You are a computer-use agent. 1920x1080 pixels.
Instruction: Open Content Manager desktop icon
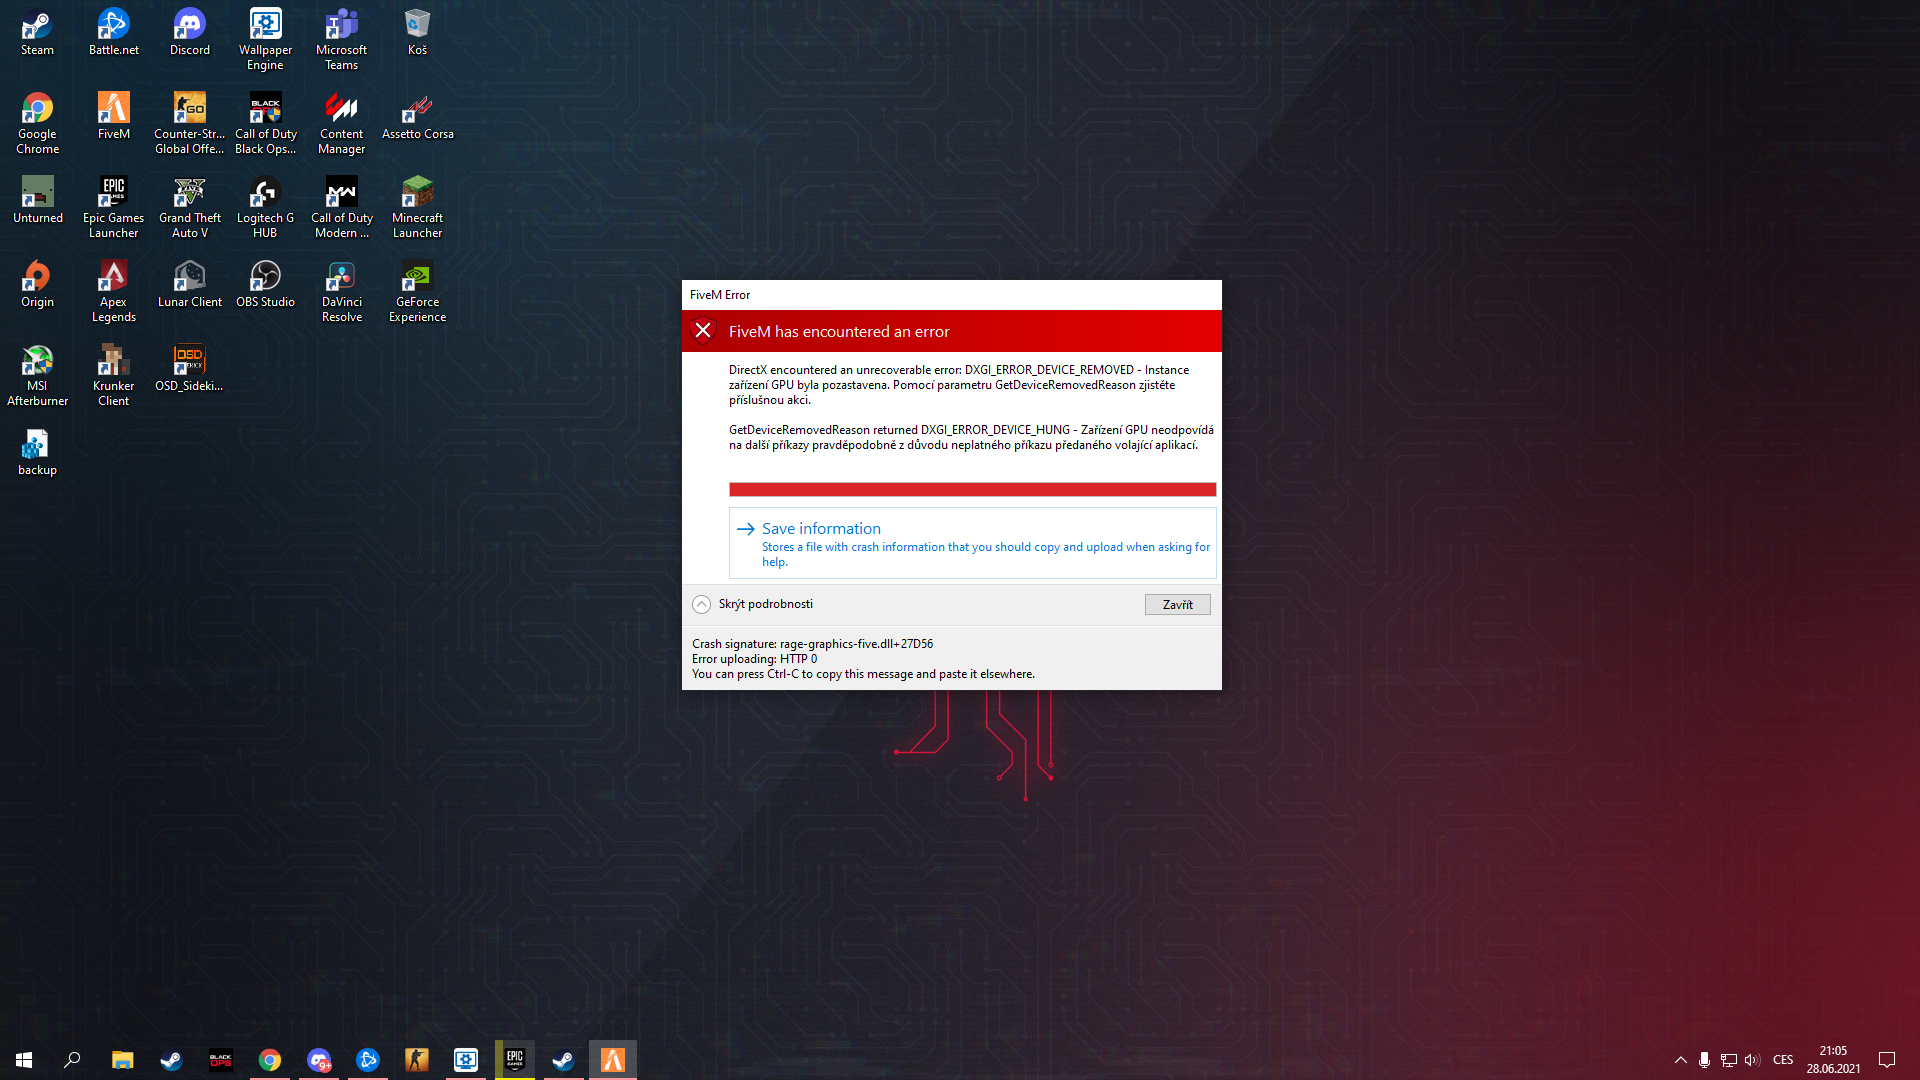tap(341, 124)
